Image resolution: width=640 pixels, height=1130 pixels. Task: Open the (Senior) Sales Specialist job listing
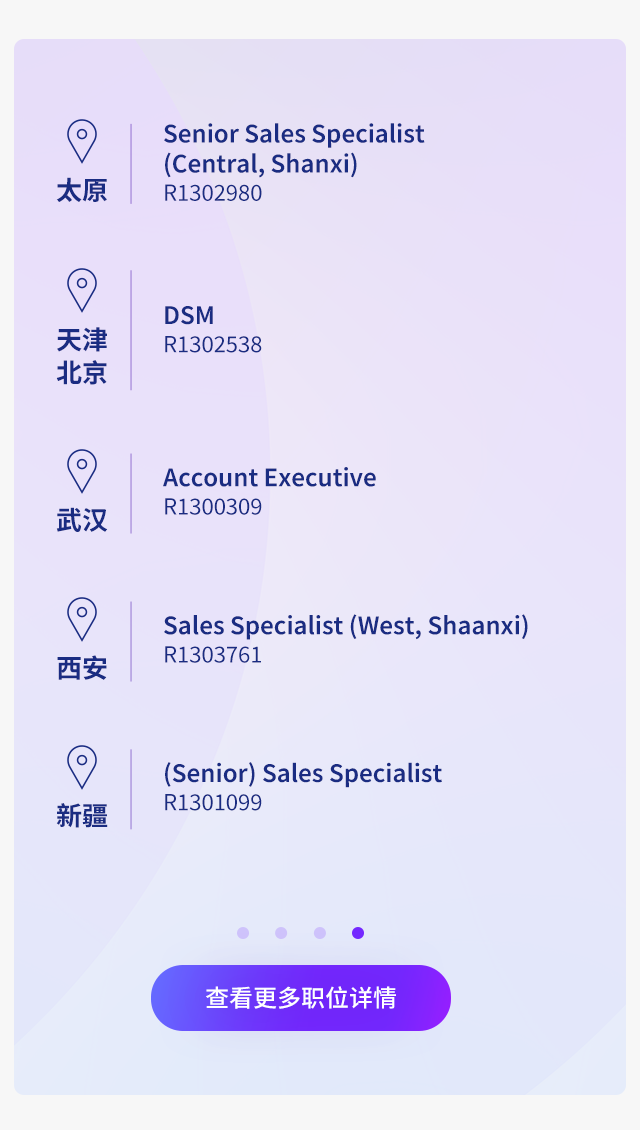point(303,773)
